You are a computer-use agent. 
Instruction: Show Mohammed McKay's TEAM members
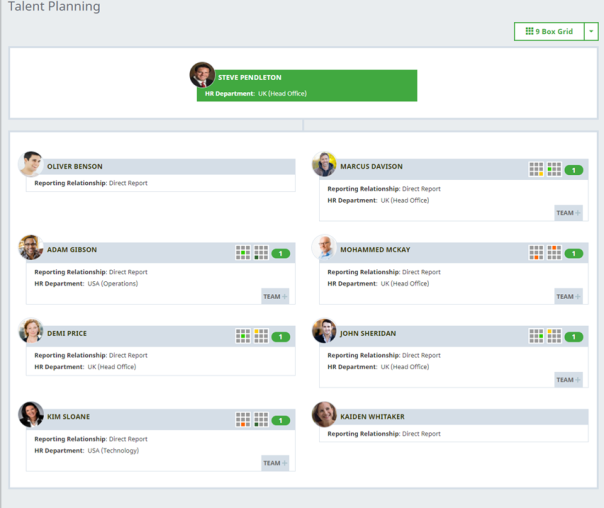coord(568,296)
